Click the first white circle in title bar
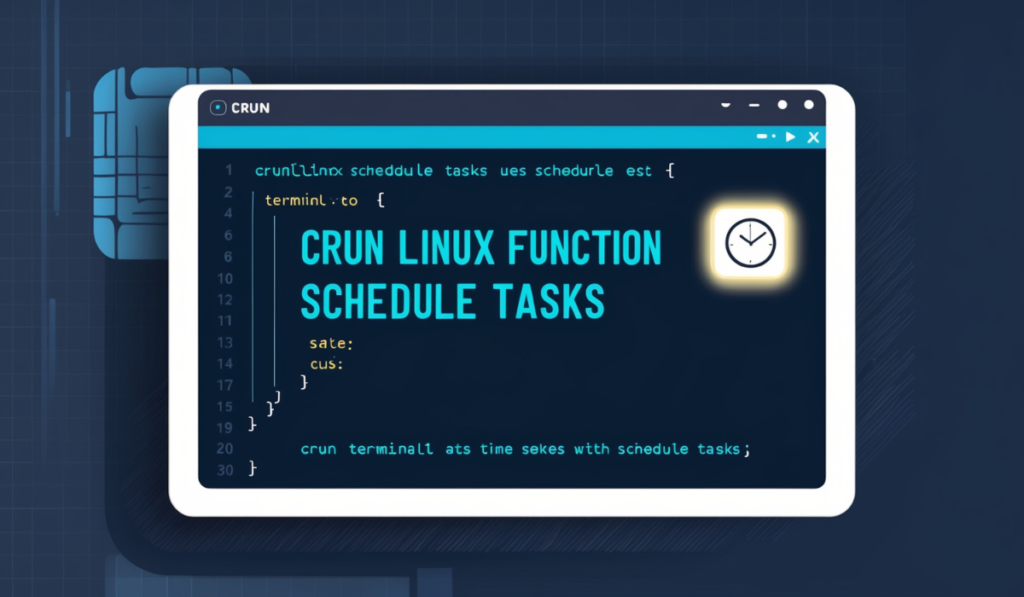 click(782, 105)
